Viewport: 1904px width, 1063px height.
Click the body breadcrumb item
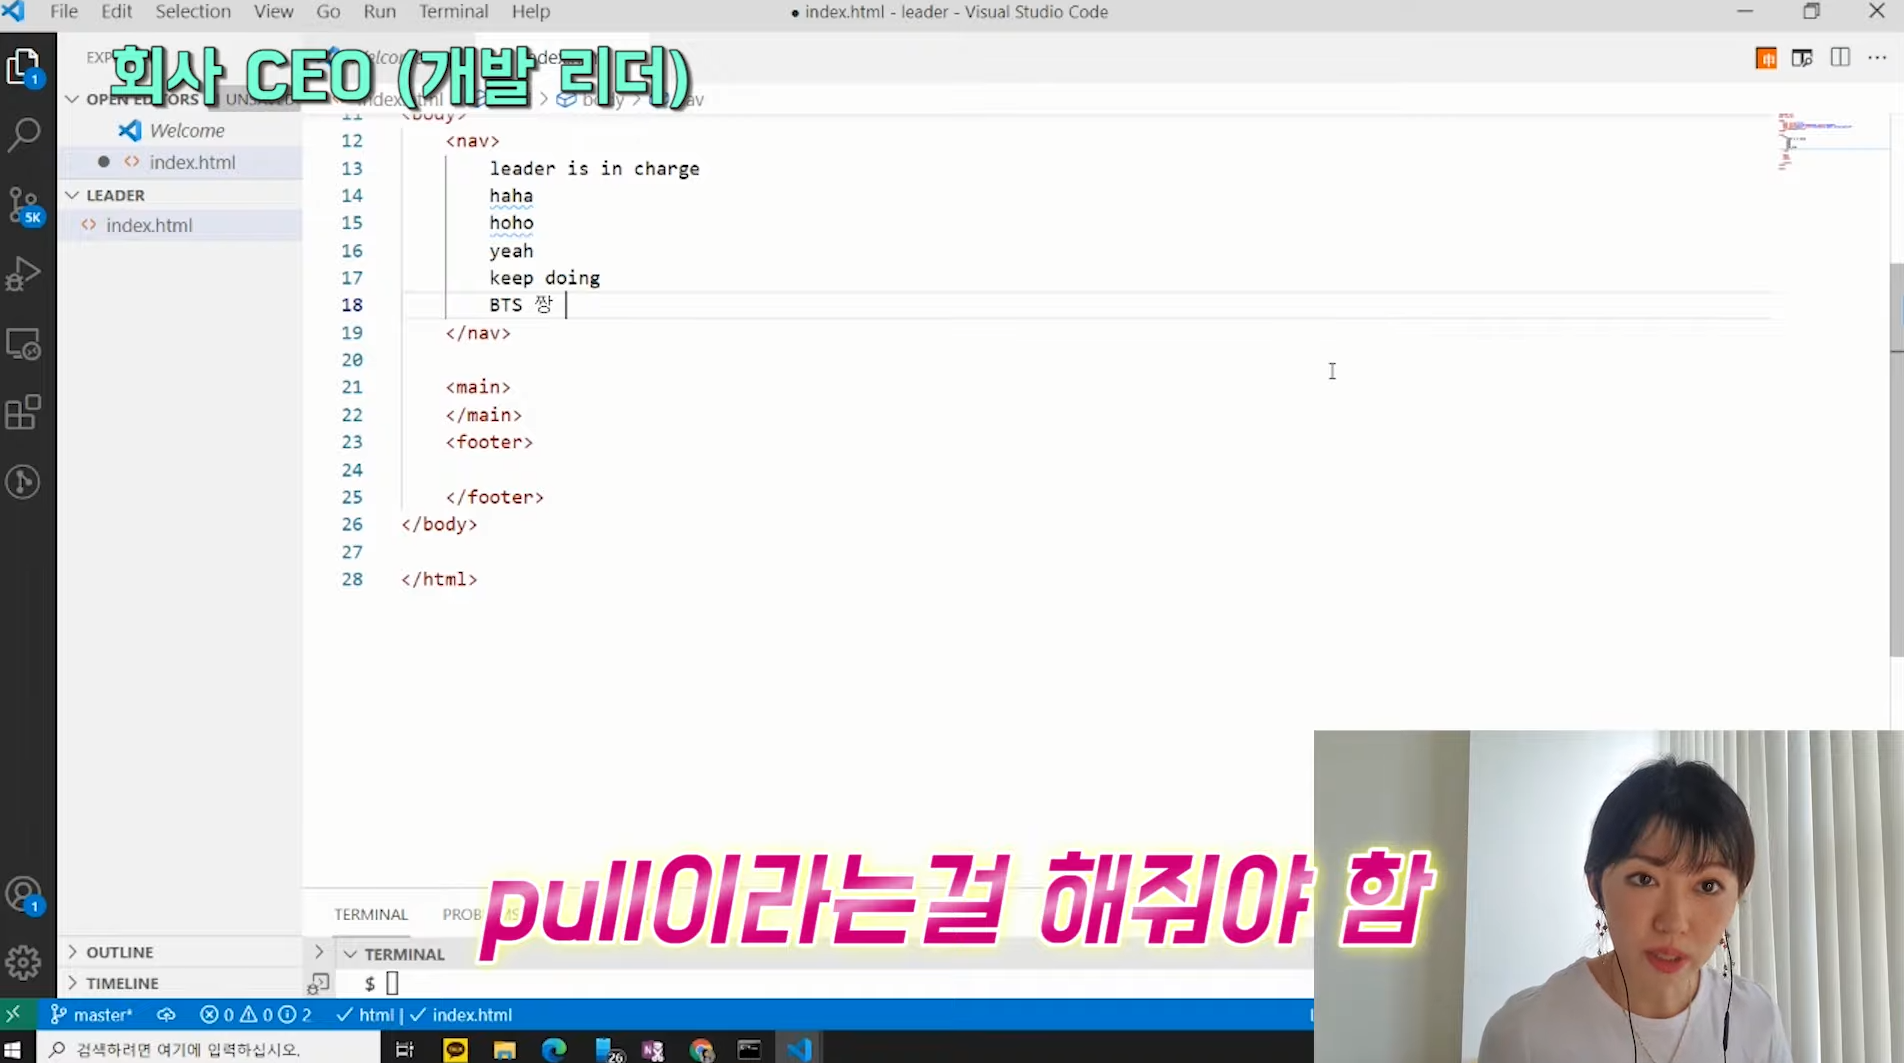[x=593, y=99]
